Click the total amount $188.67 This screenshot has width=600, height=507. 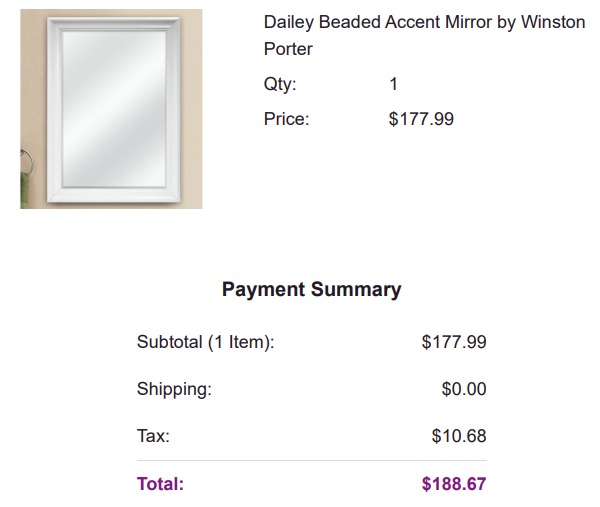point(454,484)
